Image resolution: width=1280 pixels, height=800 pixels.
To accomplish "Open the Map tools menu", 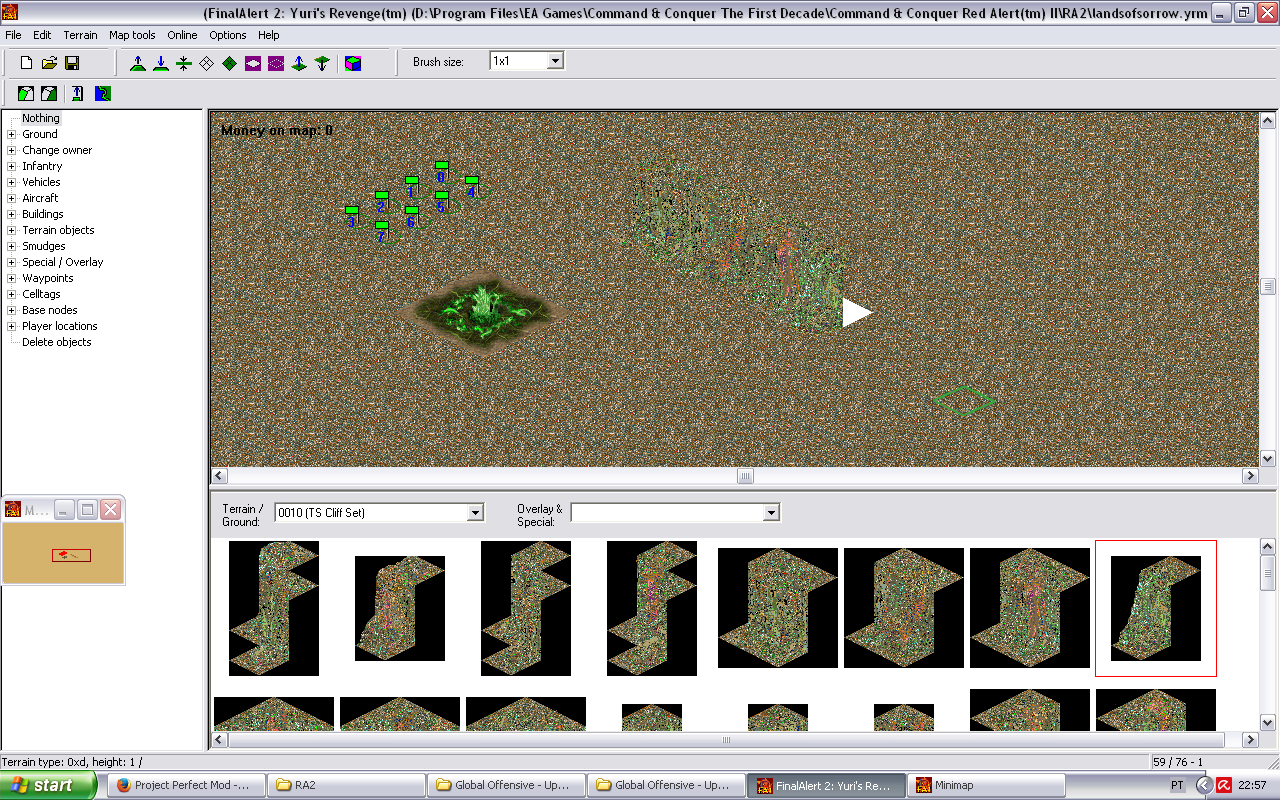I will tap(132, 35).
